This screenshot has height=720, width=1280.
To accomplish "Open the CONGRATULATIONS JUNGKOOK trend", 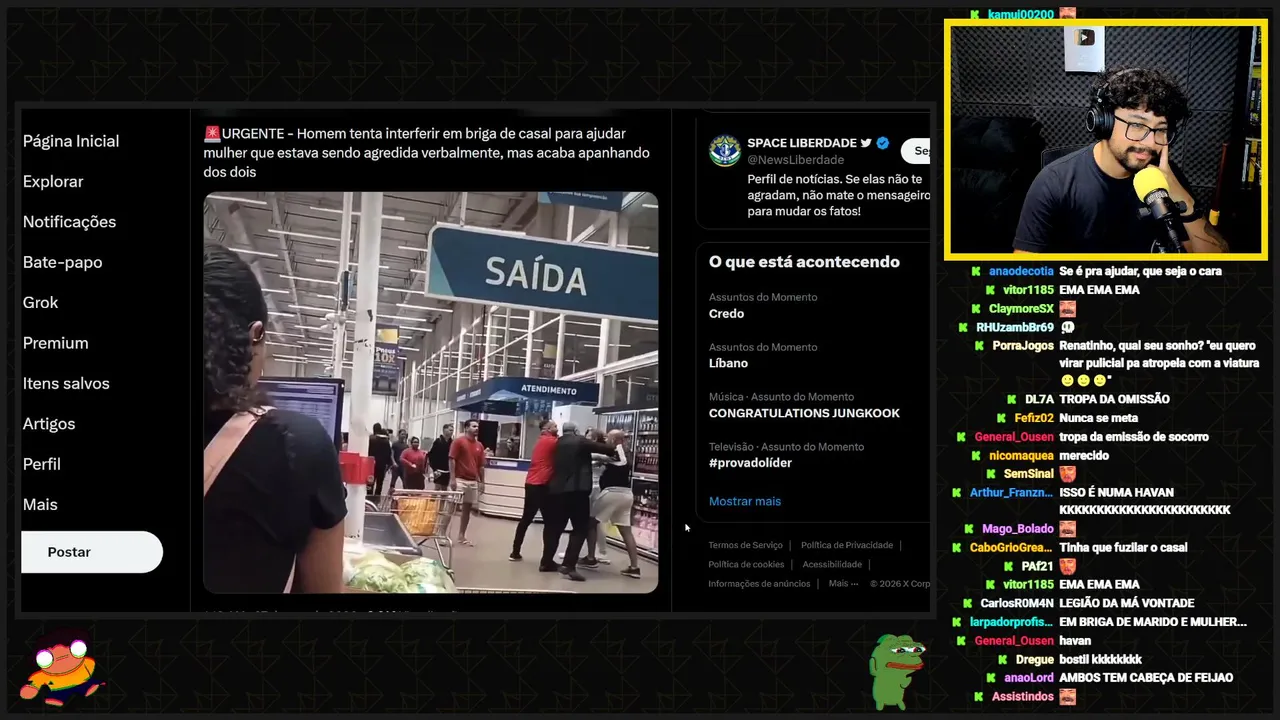I will pos(804,413).
